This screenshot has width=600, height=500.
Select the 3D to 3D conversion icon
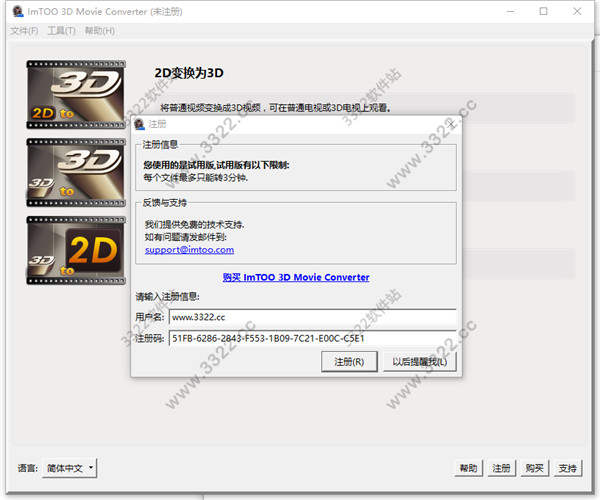tap(76, 173)
